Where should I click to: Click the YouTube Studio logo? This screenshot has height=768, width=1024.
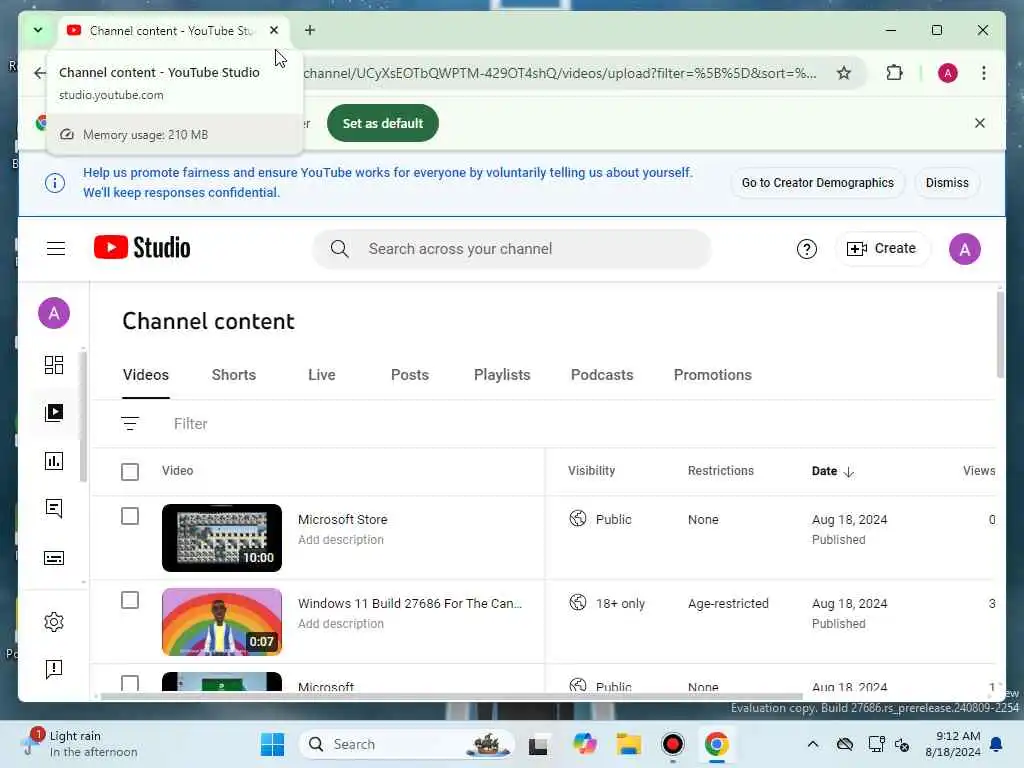coord(142,248)
